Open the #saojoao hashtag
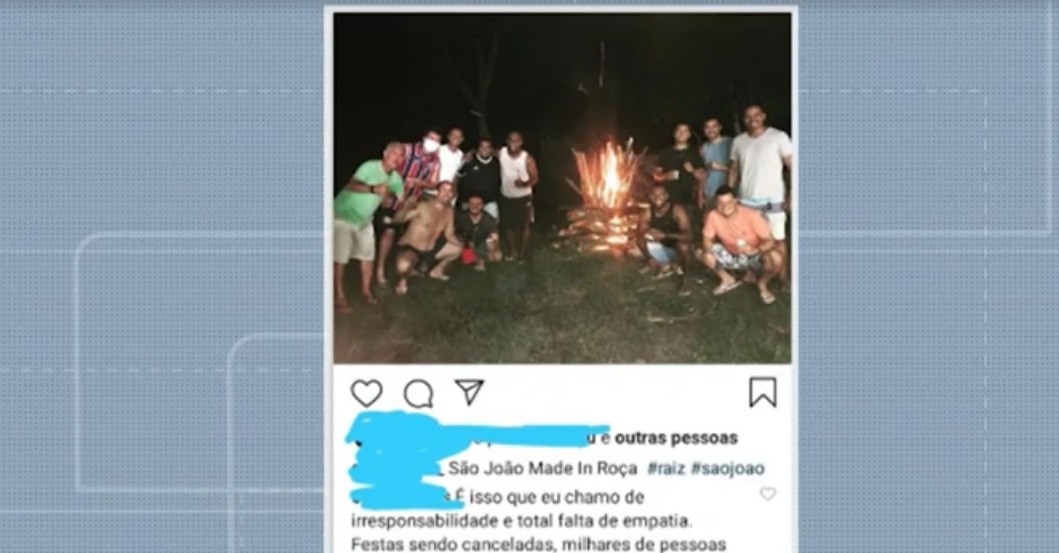 [727, 468]
